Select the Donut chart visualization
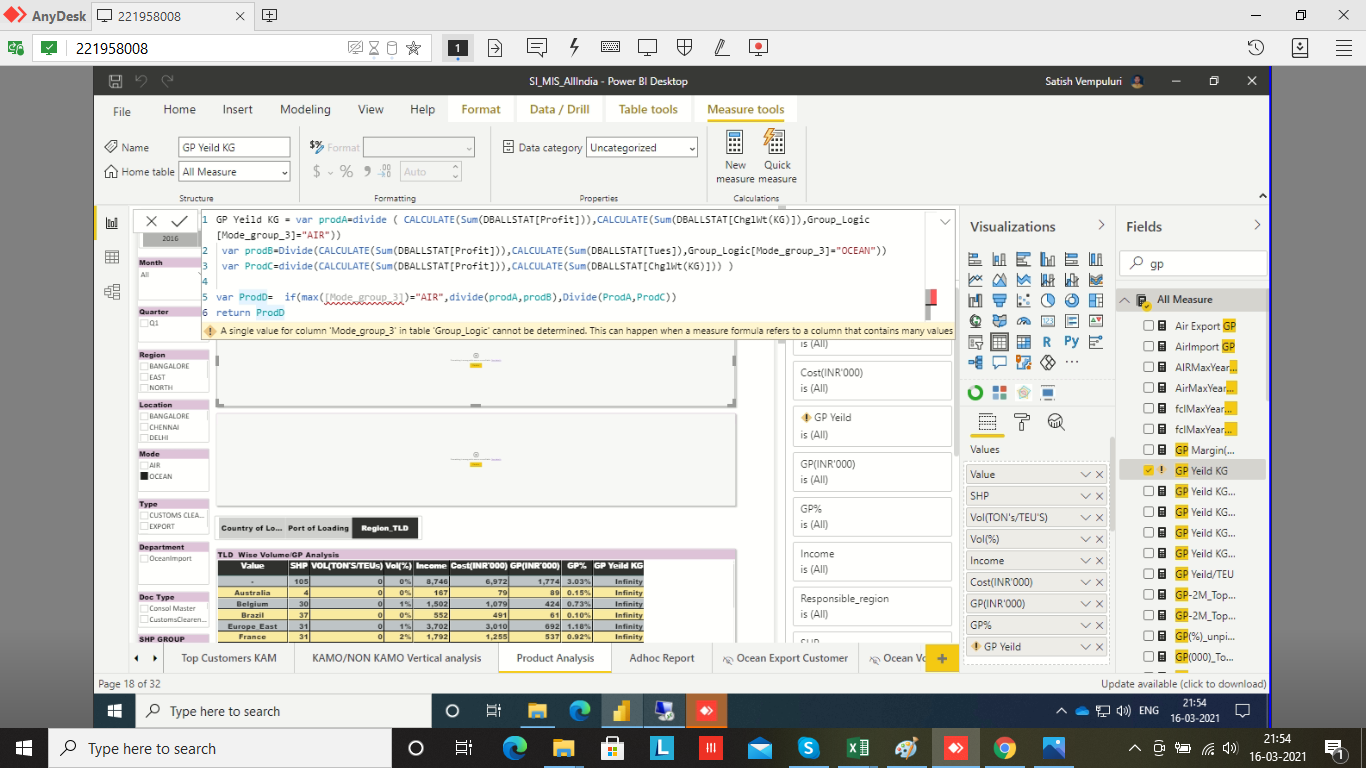This screenshot has width=1366, height=768. pyautogui.click(x=1072, y=300)
